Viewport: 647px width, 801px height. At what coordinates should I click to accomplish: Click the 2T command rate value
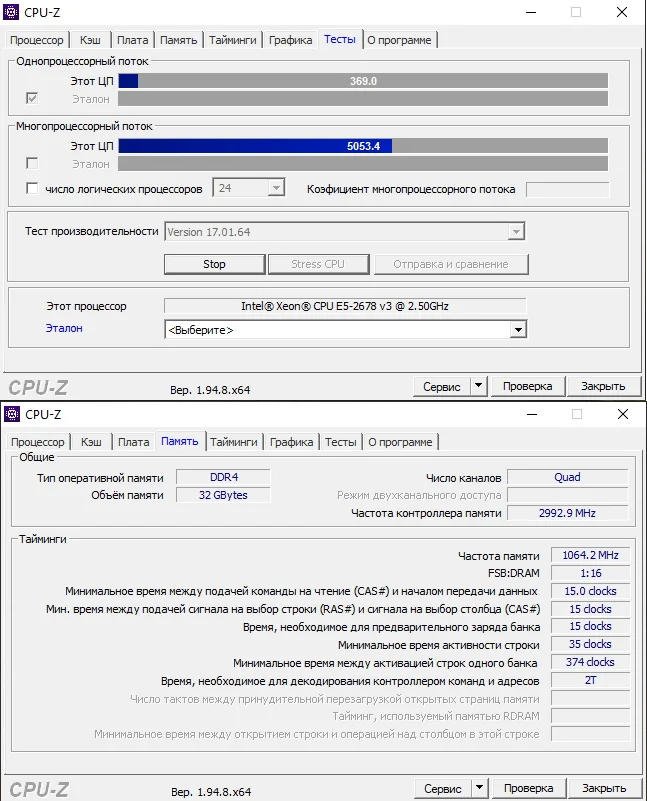pyautogui.click(x=590, y=680)
